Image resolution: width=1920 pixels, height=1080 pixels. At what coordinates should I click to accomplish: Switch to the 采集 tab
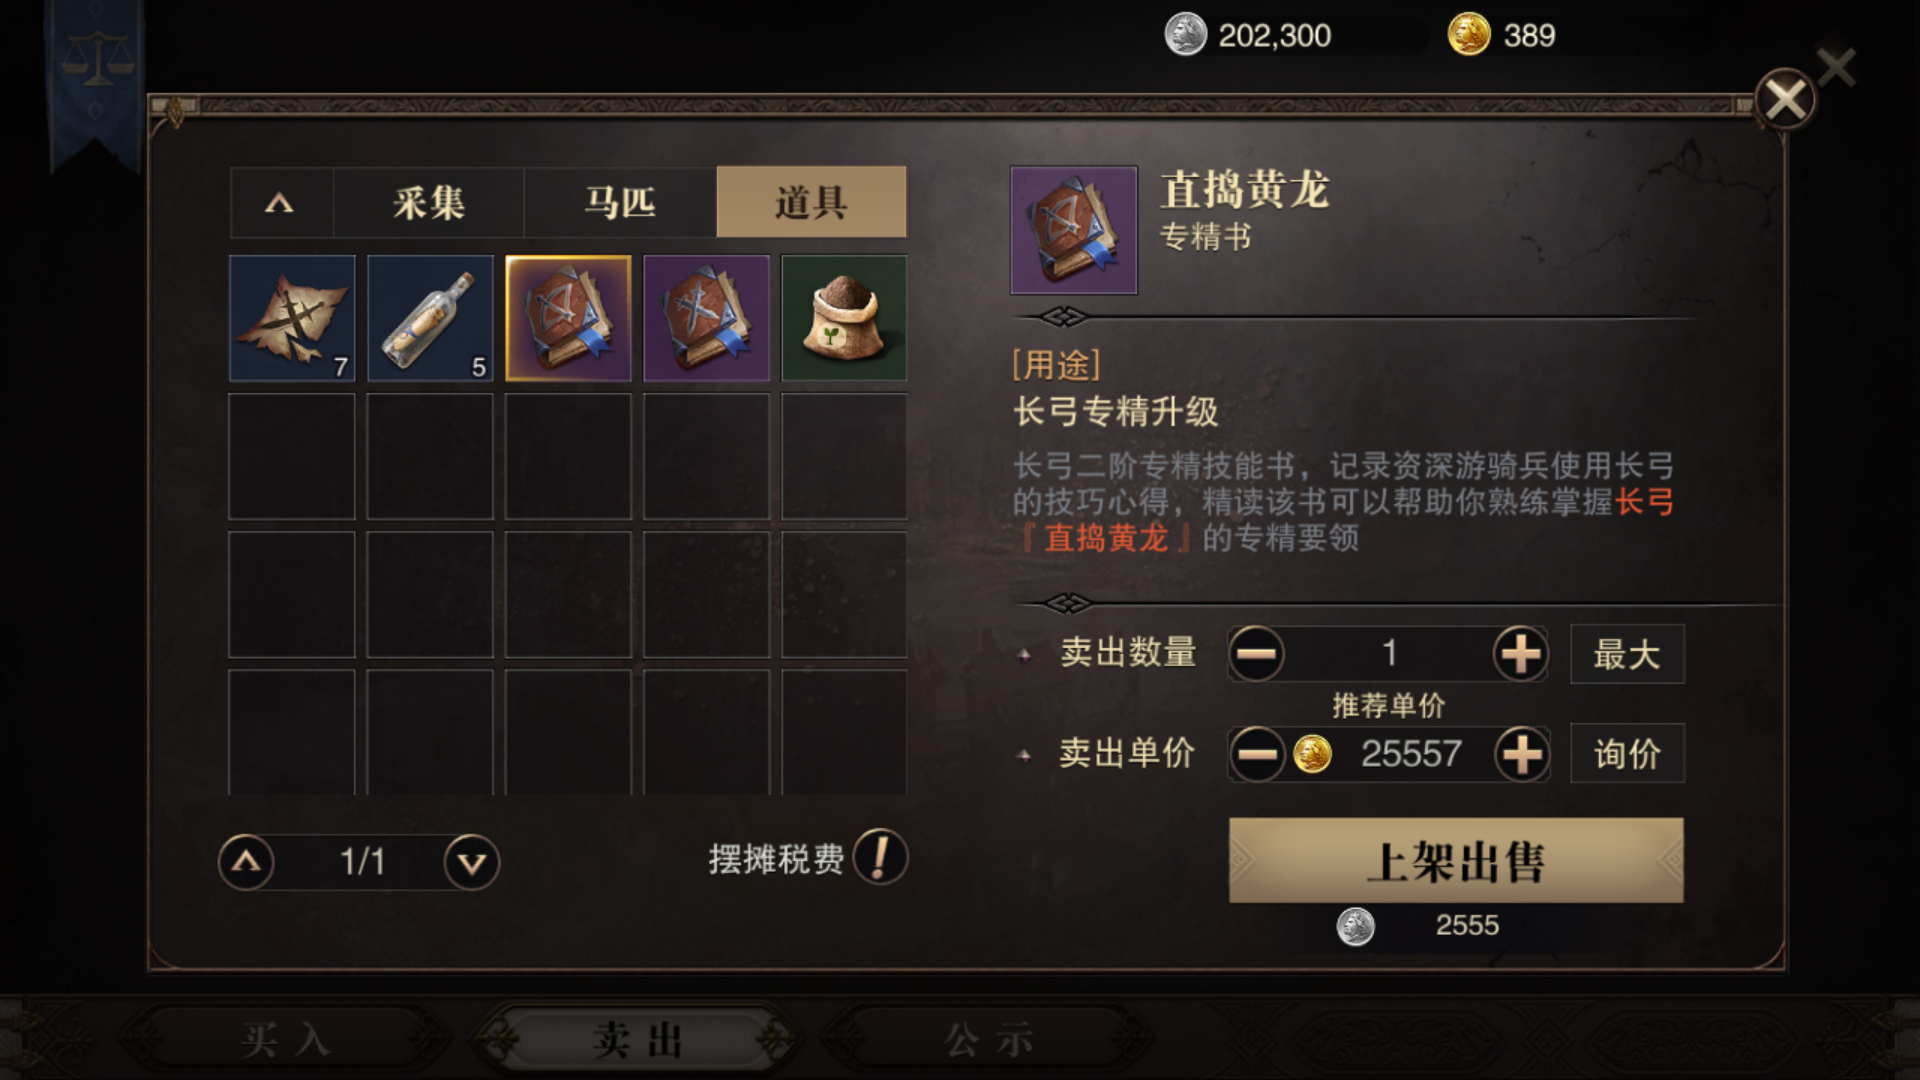429,203
